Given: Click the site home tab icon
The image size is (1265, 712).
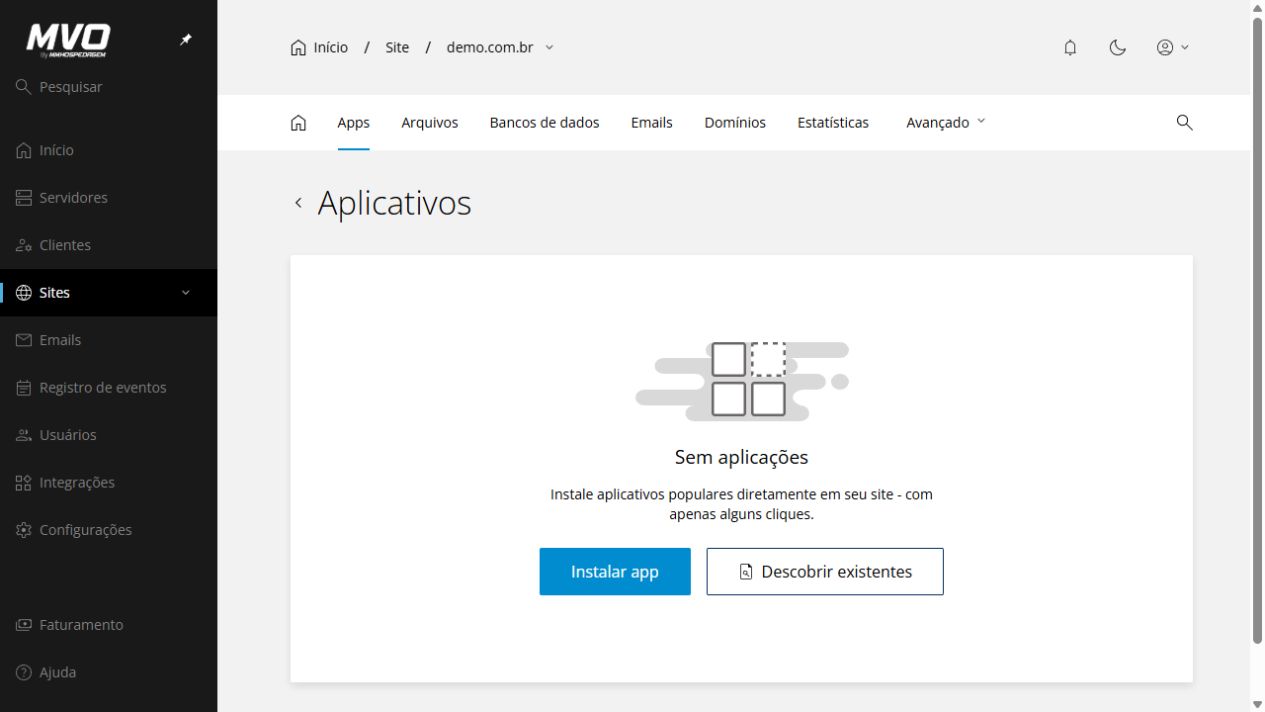Looking at the screenshot, I should coord(298,123).
